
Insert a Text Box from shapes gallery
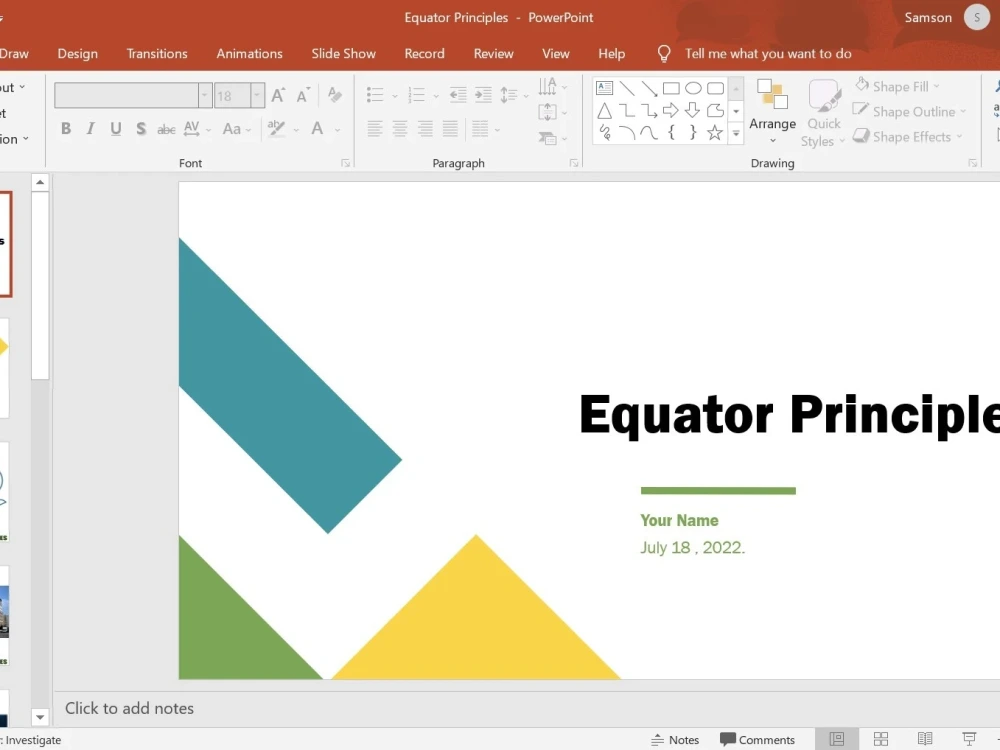604,88
